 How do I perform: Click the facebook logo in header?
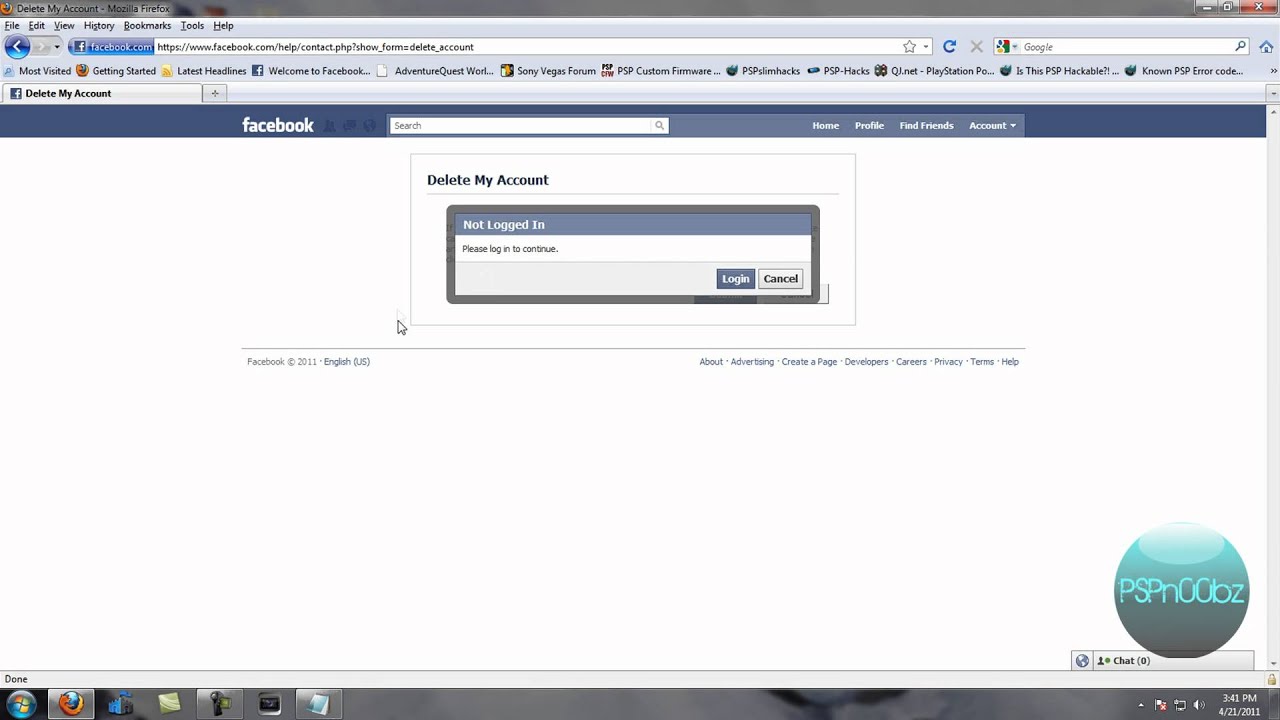coord(278,125)
